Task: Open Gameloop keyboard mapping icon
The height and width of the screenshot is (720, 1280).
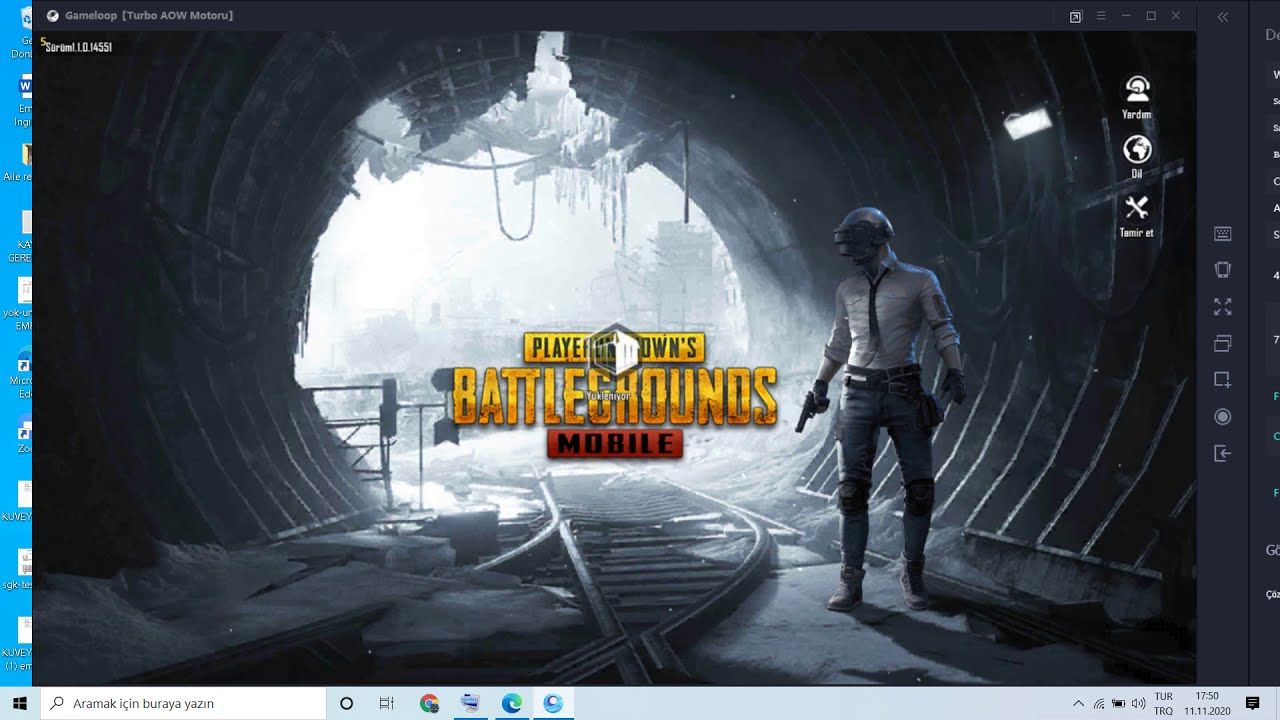Action: click(1222, 233)
